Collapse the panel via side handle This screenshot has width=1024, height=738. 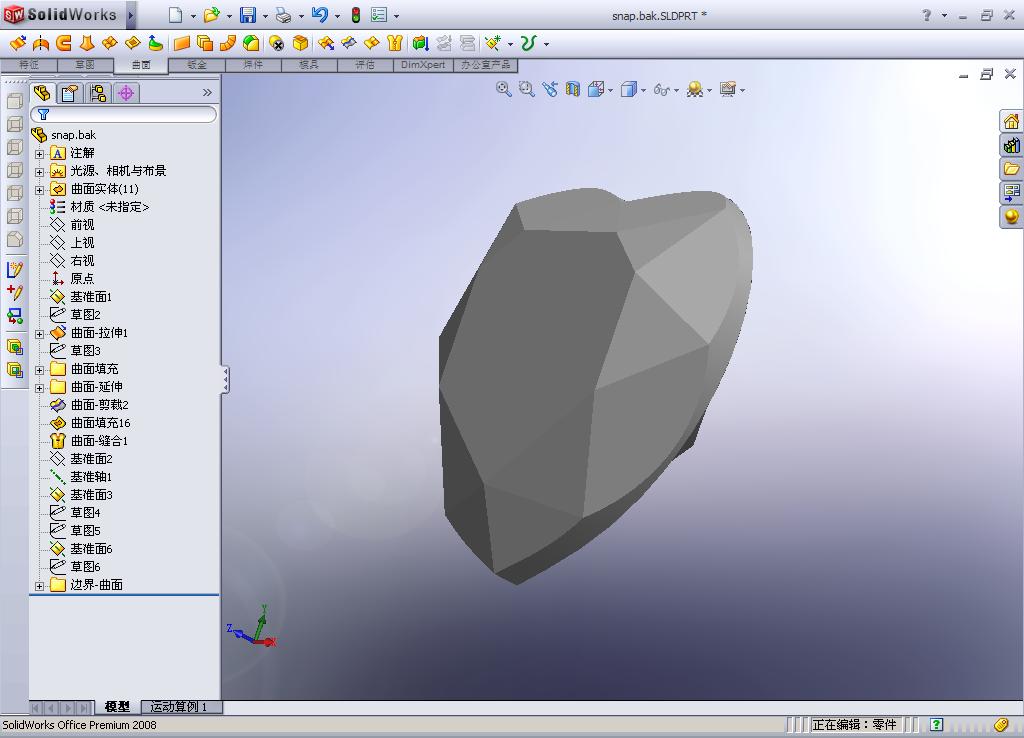point(225,379)
